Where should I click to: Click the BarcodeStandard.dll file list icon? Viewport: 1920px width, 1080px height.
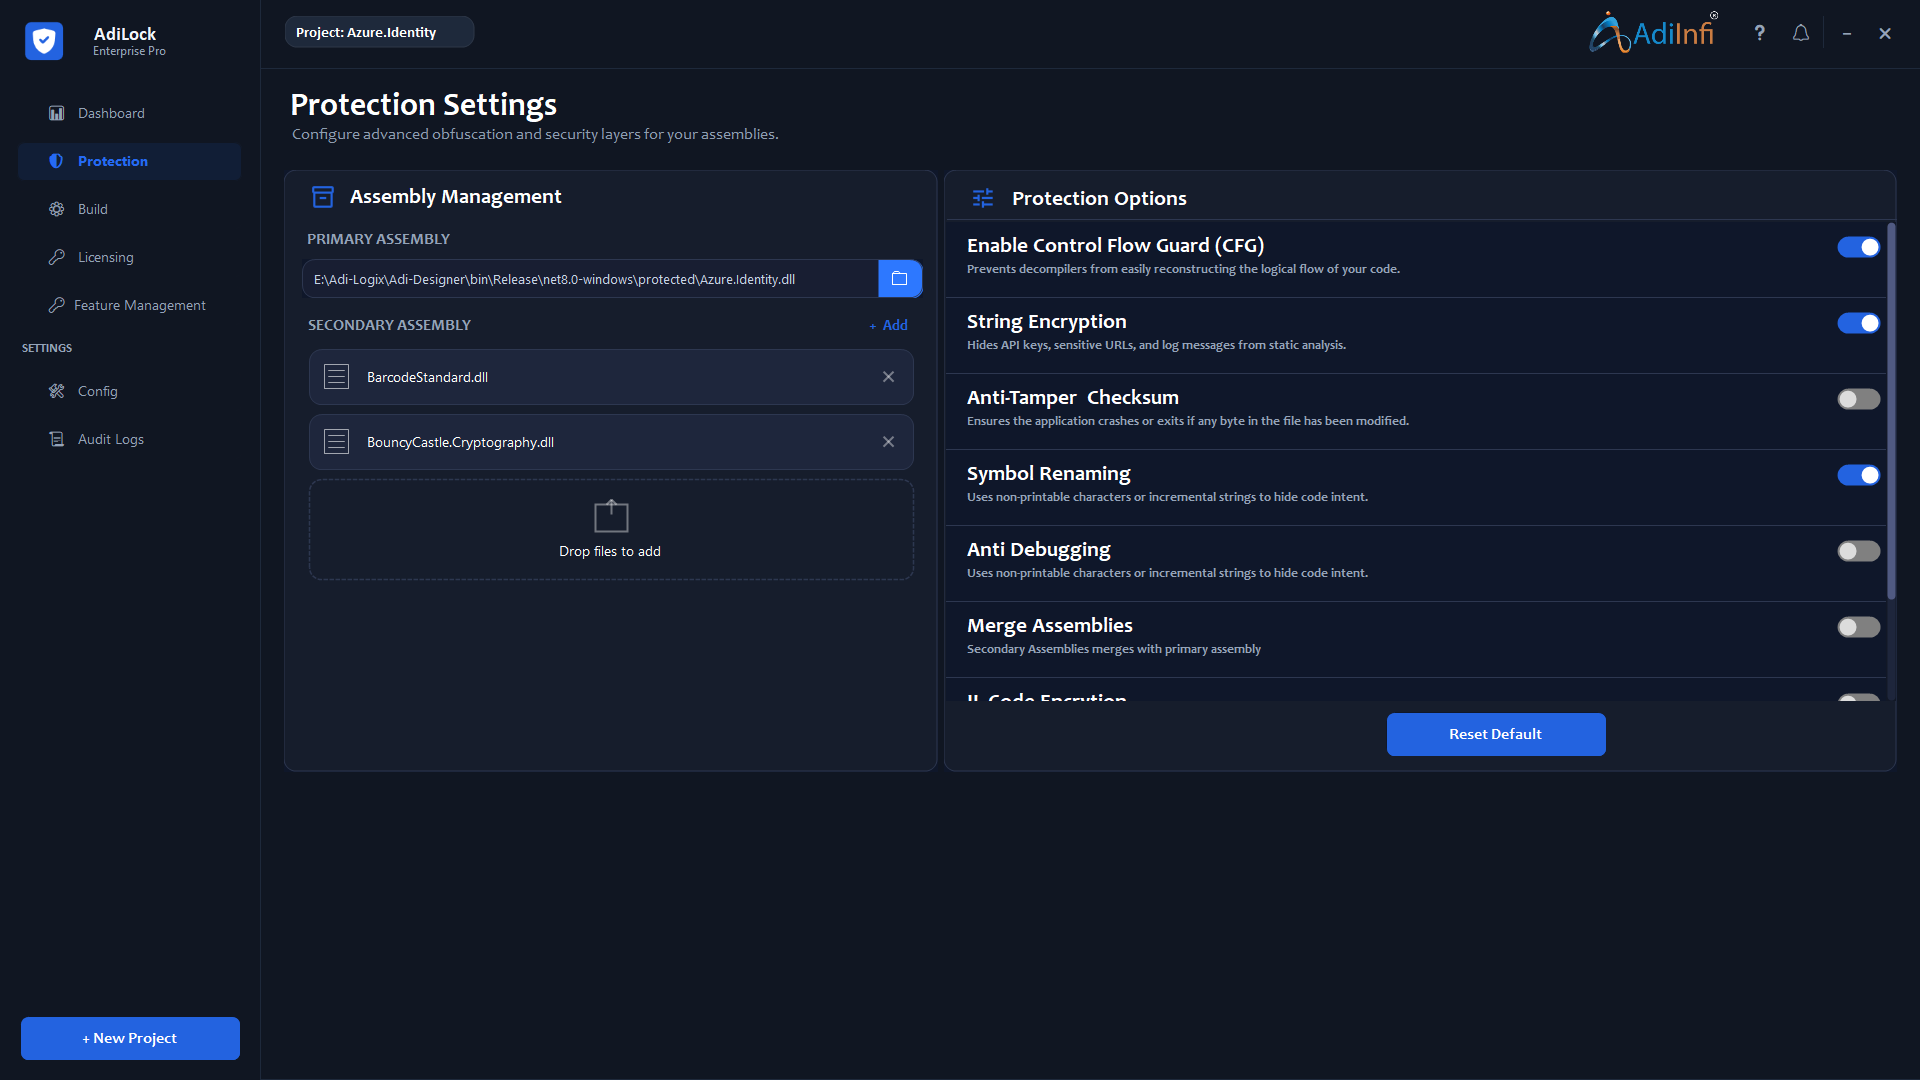(x=336, y=377)
